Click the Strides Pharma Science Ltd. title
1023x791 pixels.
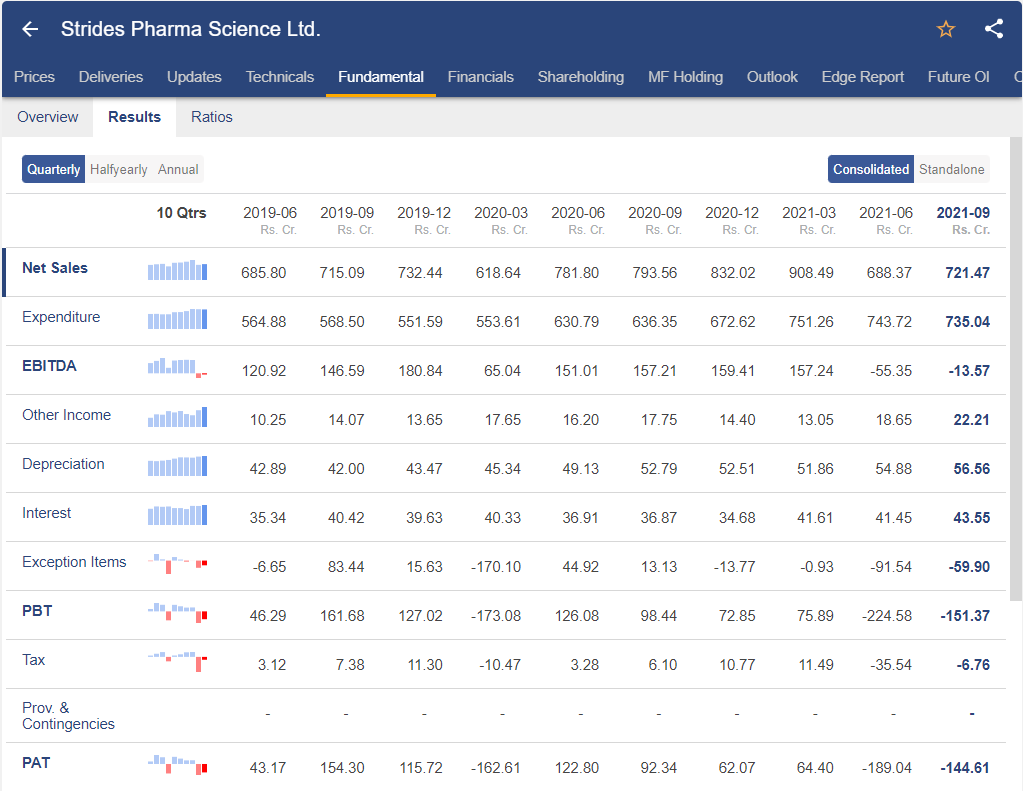[x=191, y=29]
